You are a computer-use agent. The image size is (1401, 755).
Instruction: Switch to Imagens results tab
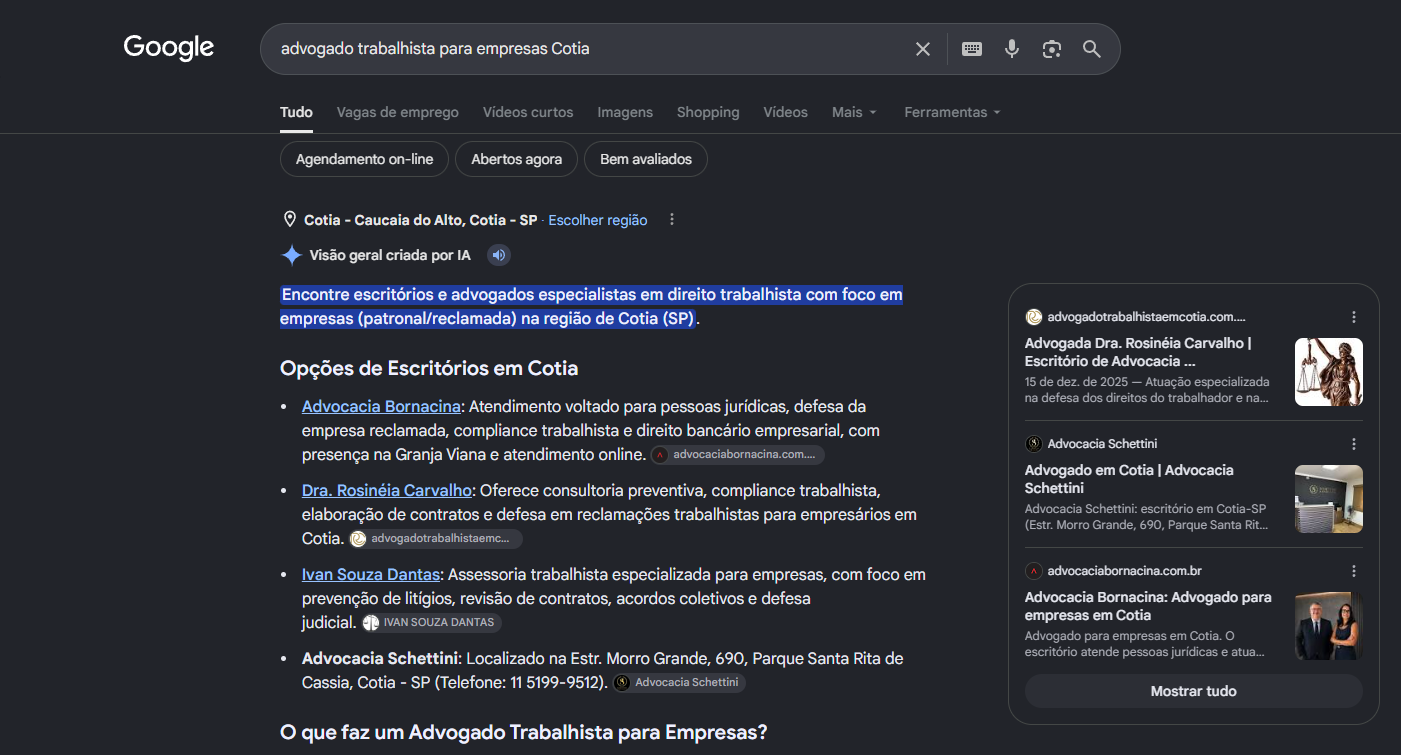click(x=625, y=112)
